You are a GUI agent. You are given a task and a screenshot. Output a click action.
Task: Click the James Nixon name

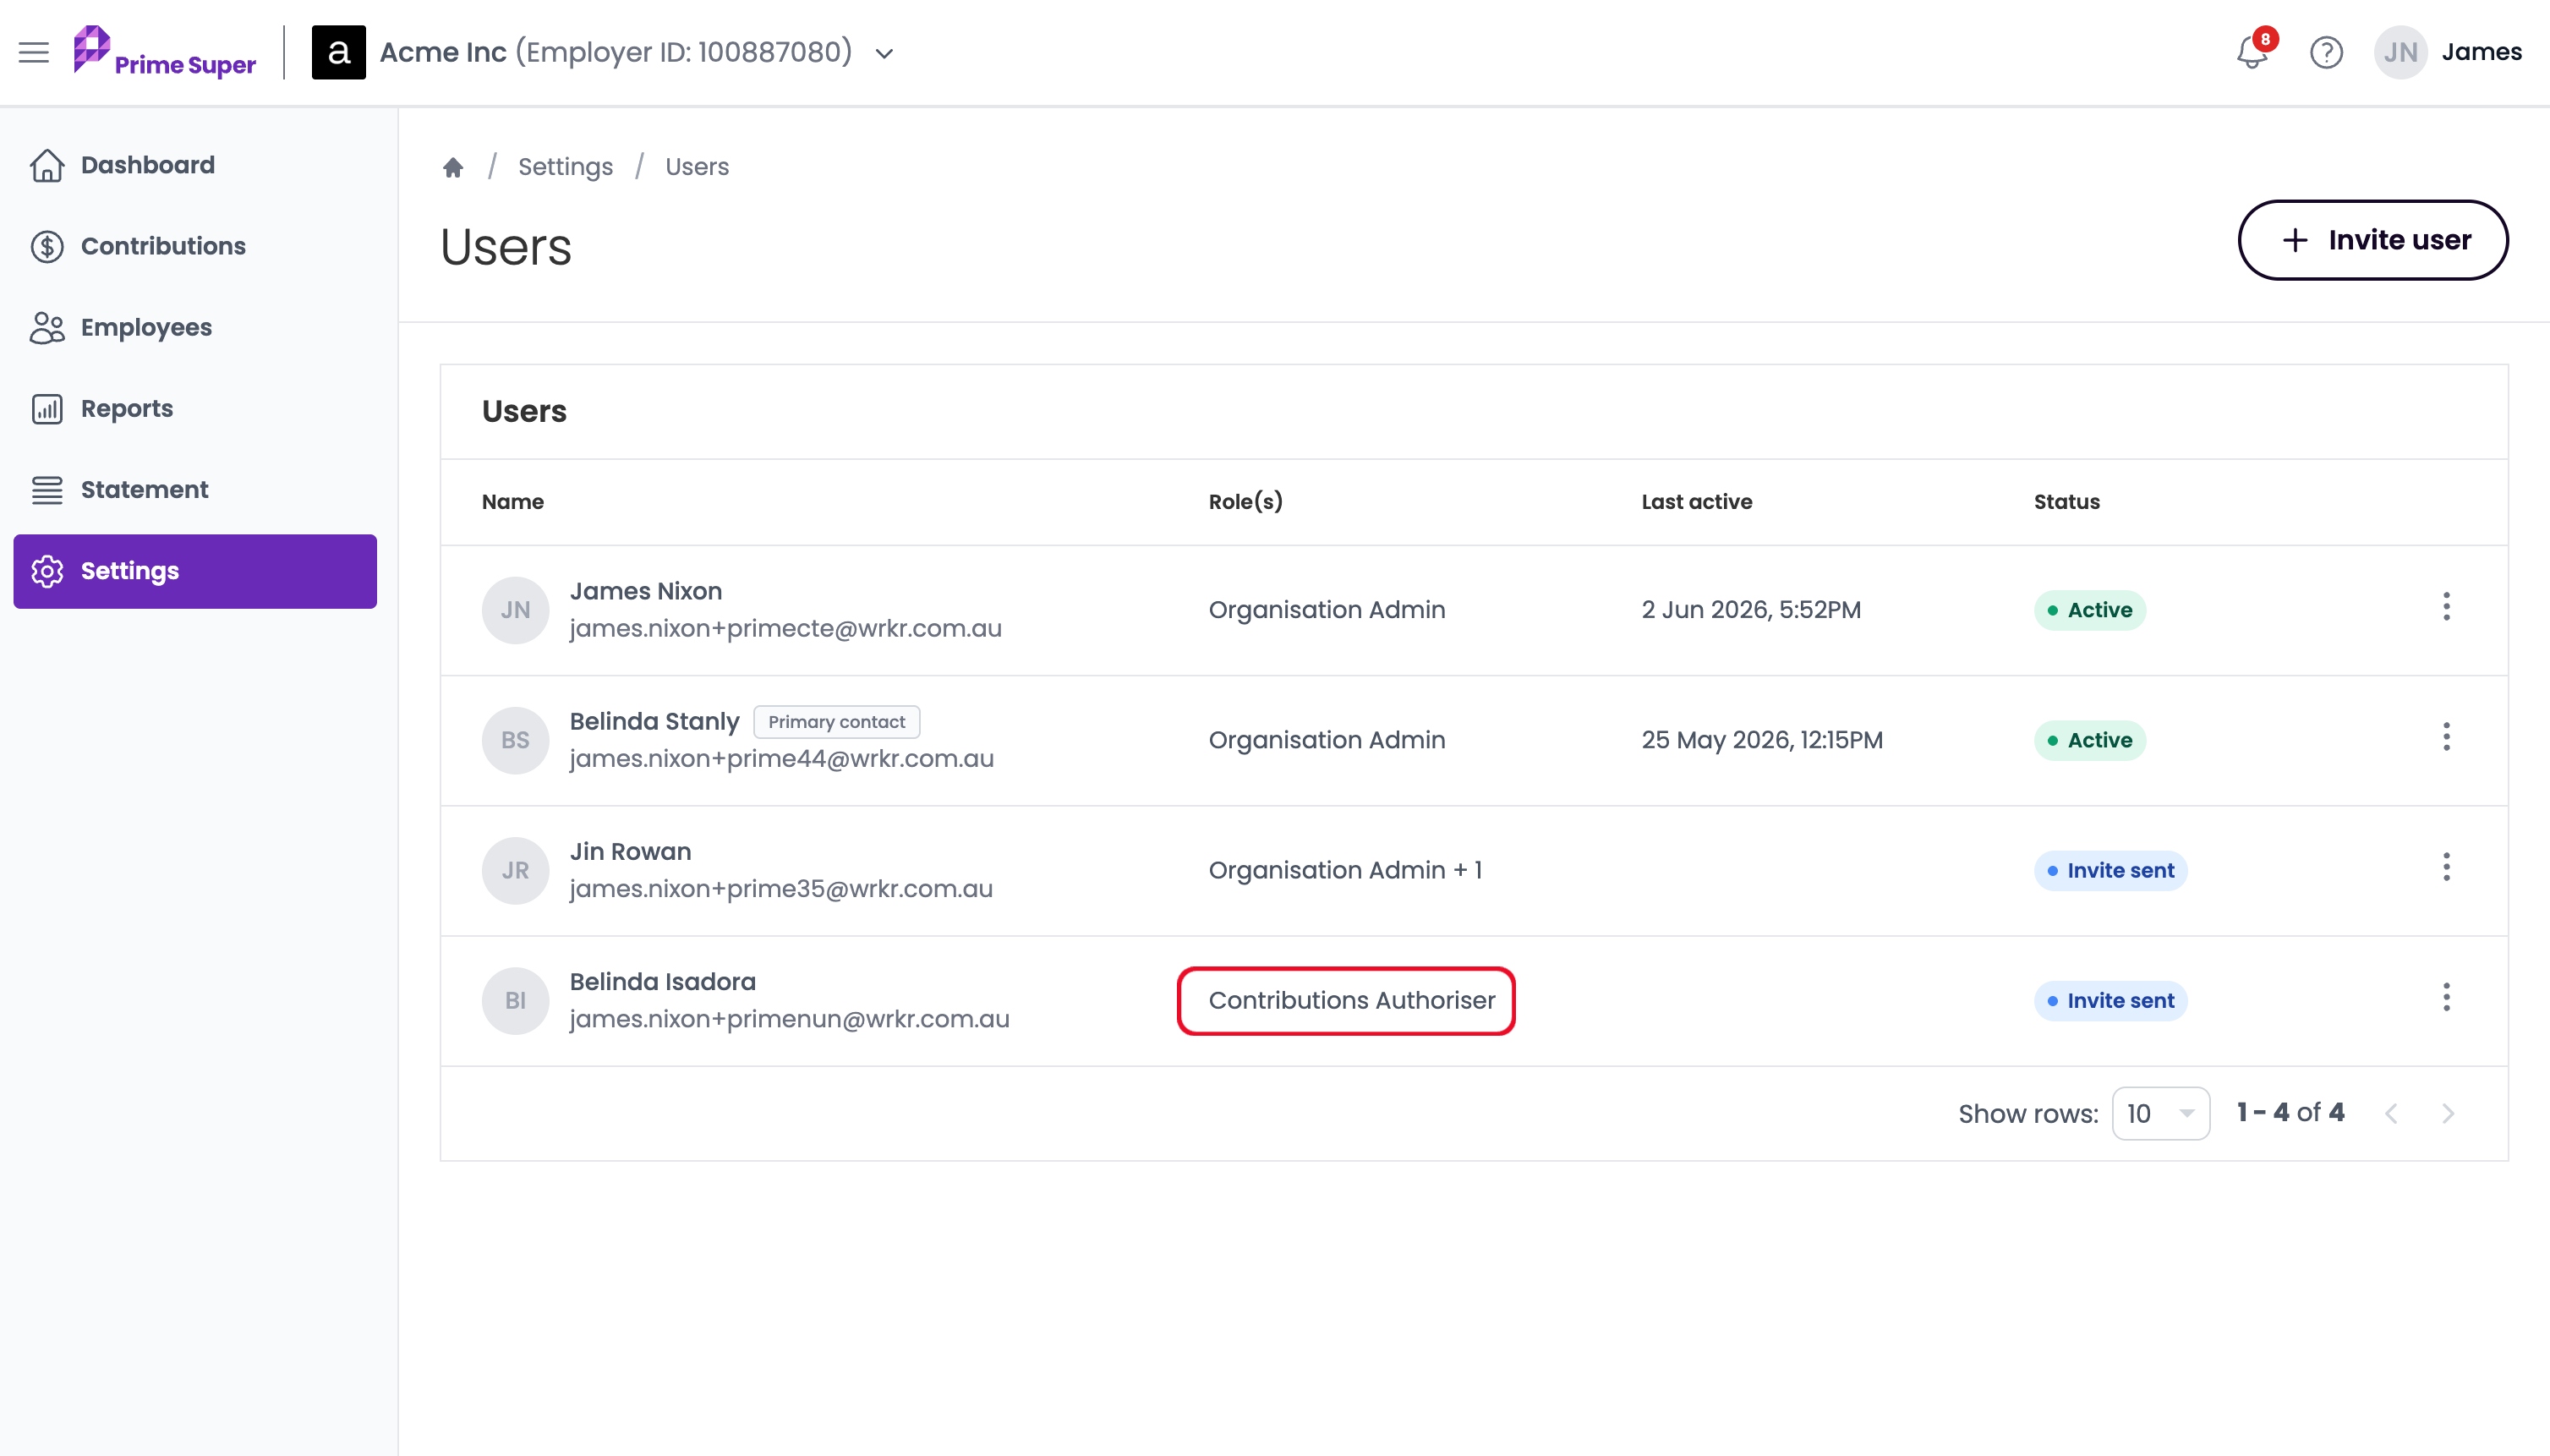[646, 591]
